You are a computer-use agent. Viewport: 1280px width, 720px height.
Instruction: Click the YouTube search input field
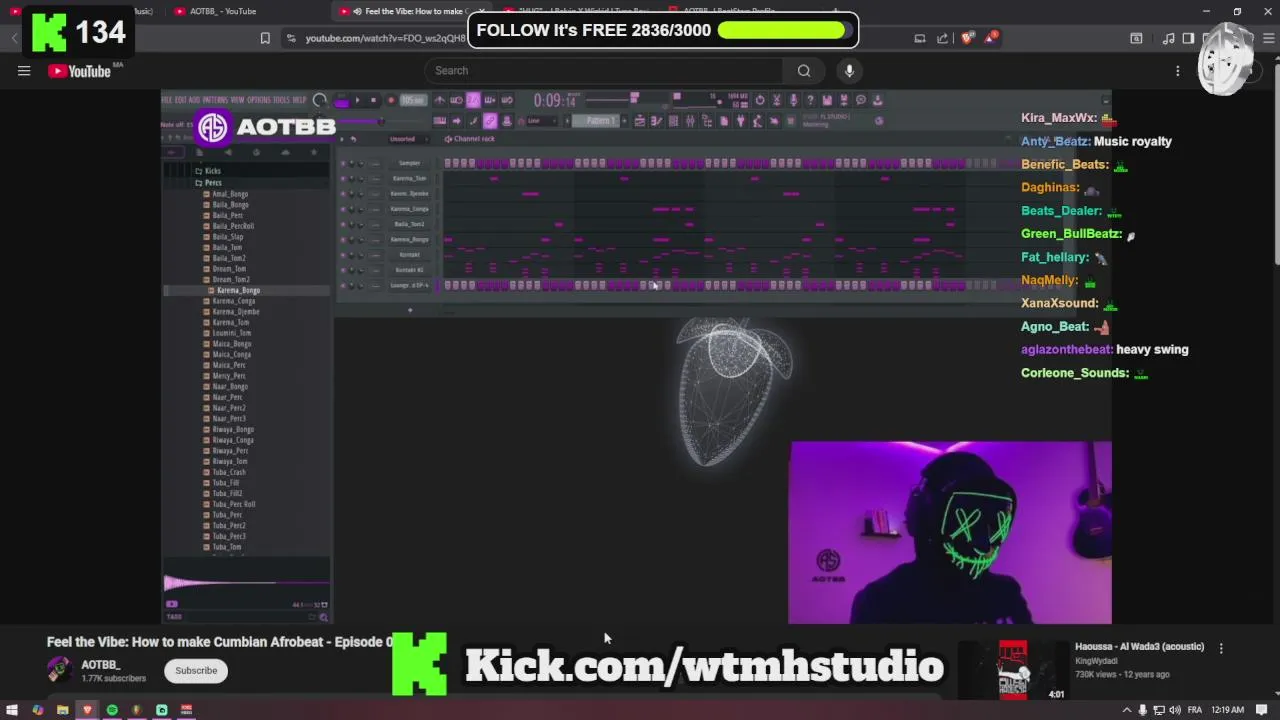pyautogui.click(x=604, y=71)
